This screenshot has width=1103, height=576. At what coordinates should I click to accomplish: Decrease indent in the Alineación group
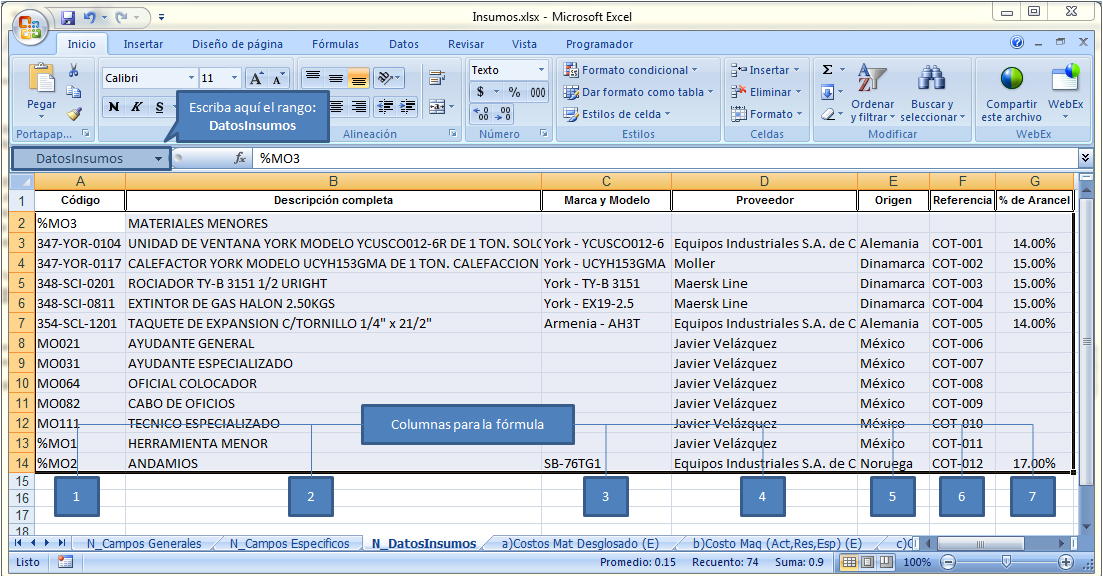tap(385, 107)
